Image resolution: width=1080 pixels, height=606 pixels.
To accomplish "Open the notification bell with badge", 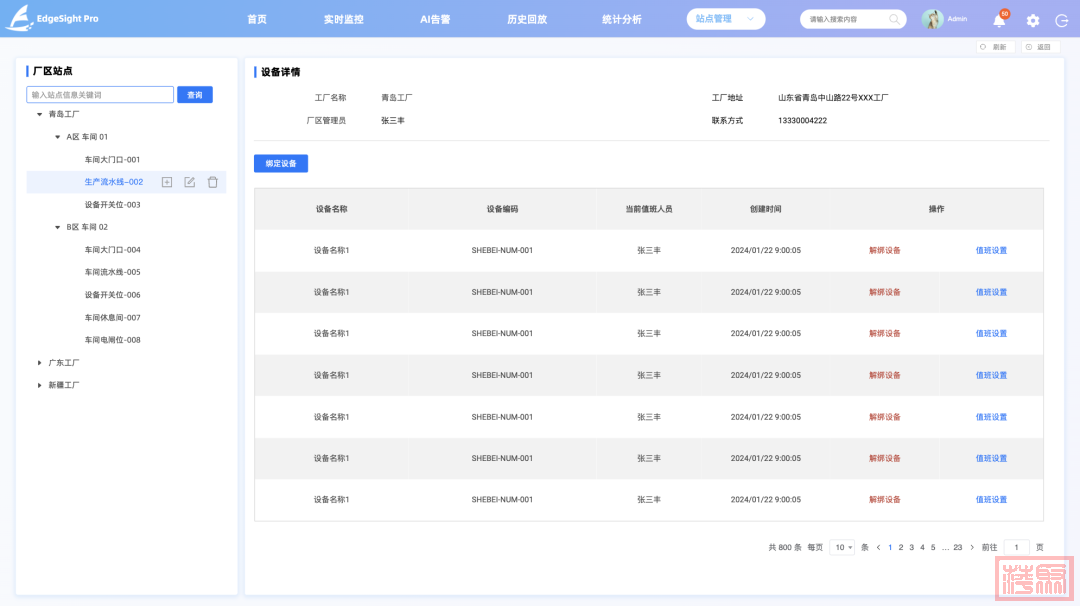I will tap(999, 20).
